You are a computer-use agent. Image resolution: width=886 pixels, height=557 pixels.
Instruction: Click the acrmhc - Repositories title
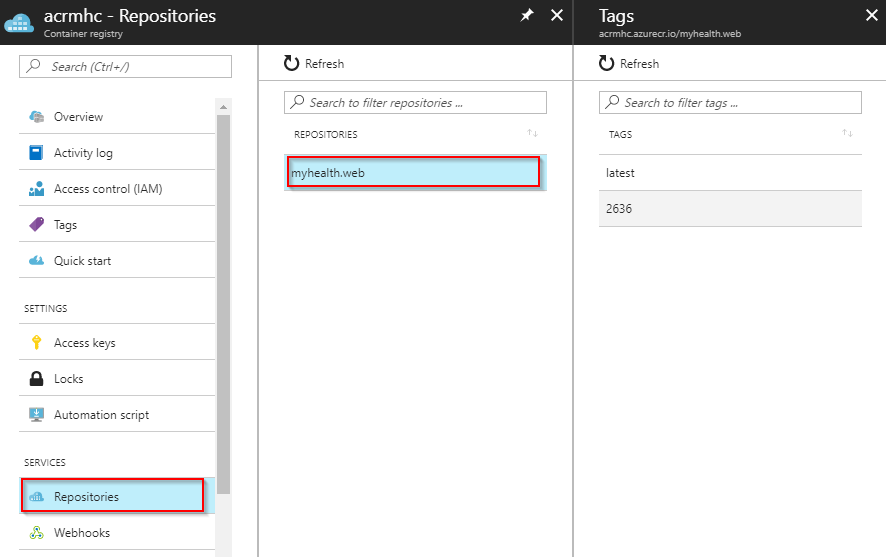(x=130, y=16)
